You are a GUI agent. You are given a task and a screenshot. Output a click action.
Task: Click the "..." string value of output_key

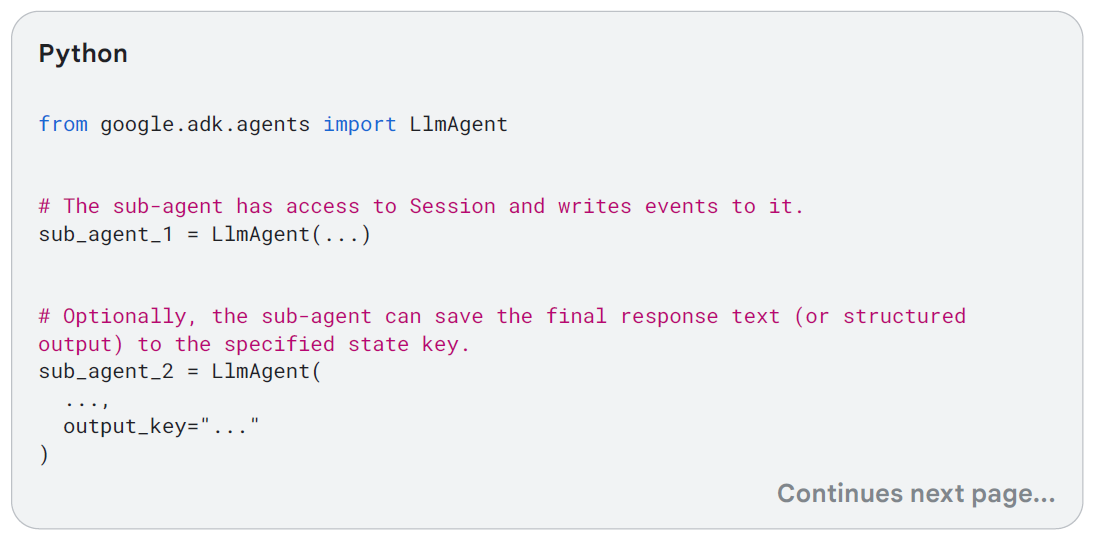pos(229,427)
